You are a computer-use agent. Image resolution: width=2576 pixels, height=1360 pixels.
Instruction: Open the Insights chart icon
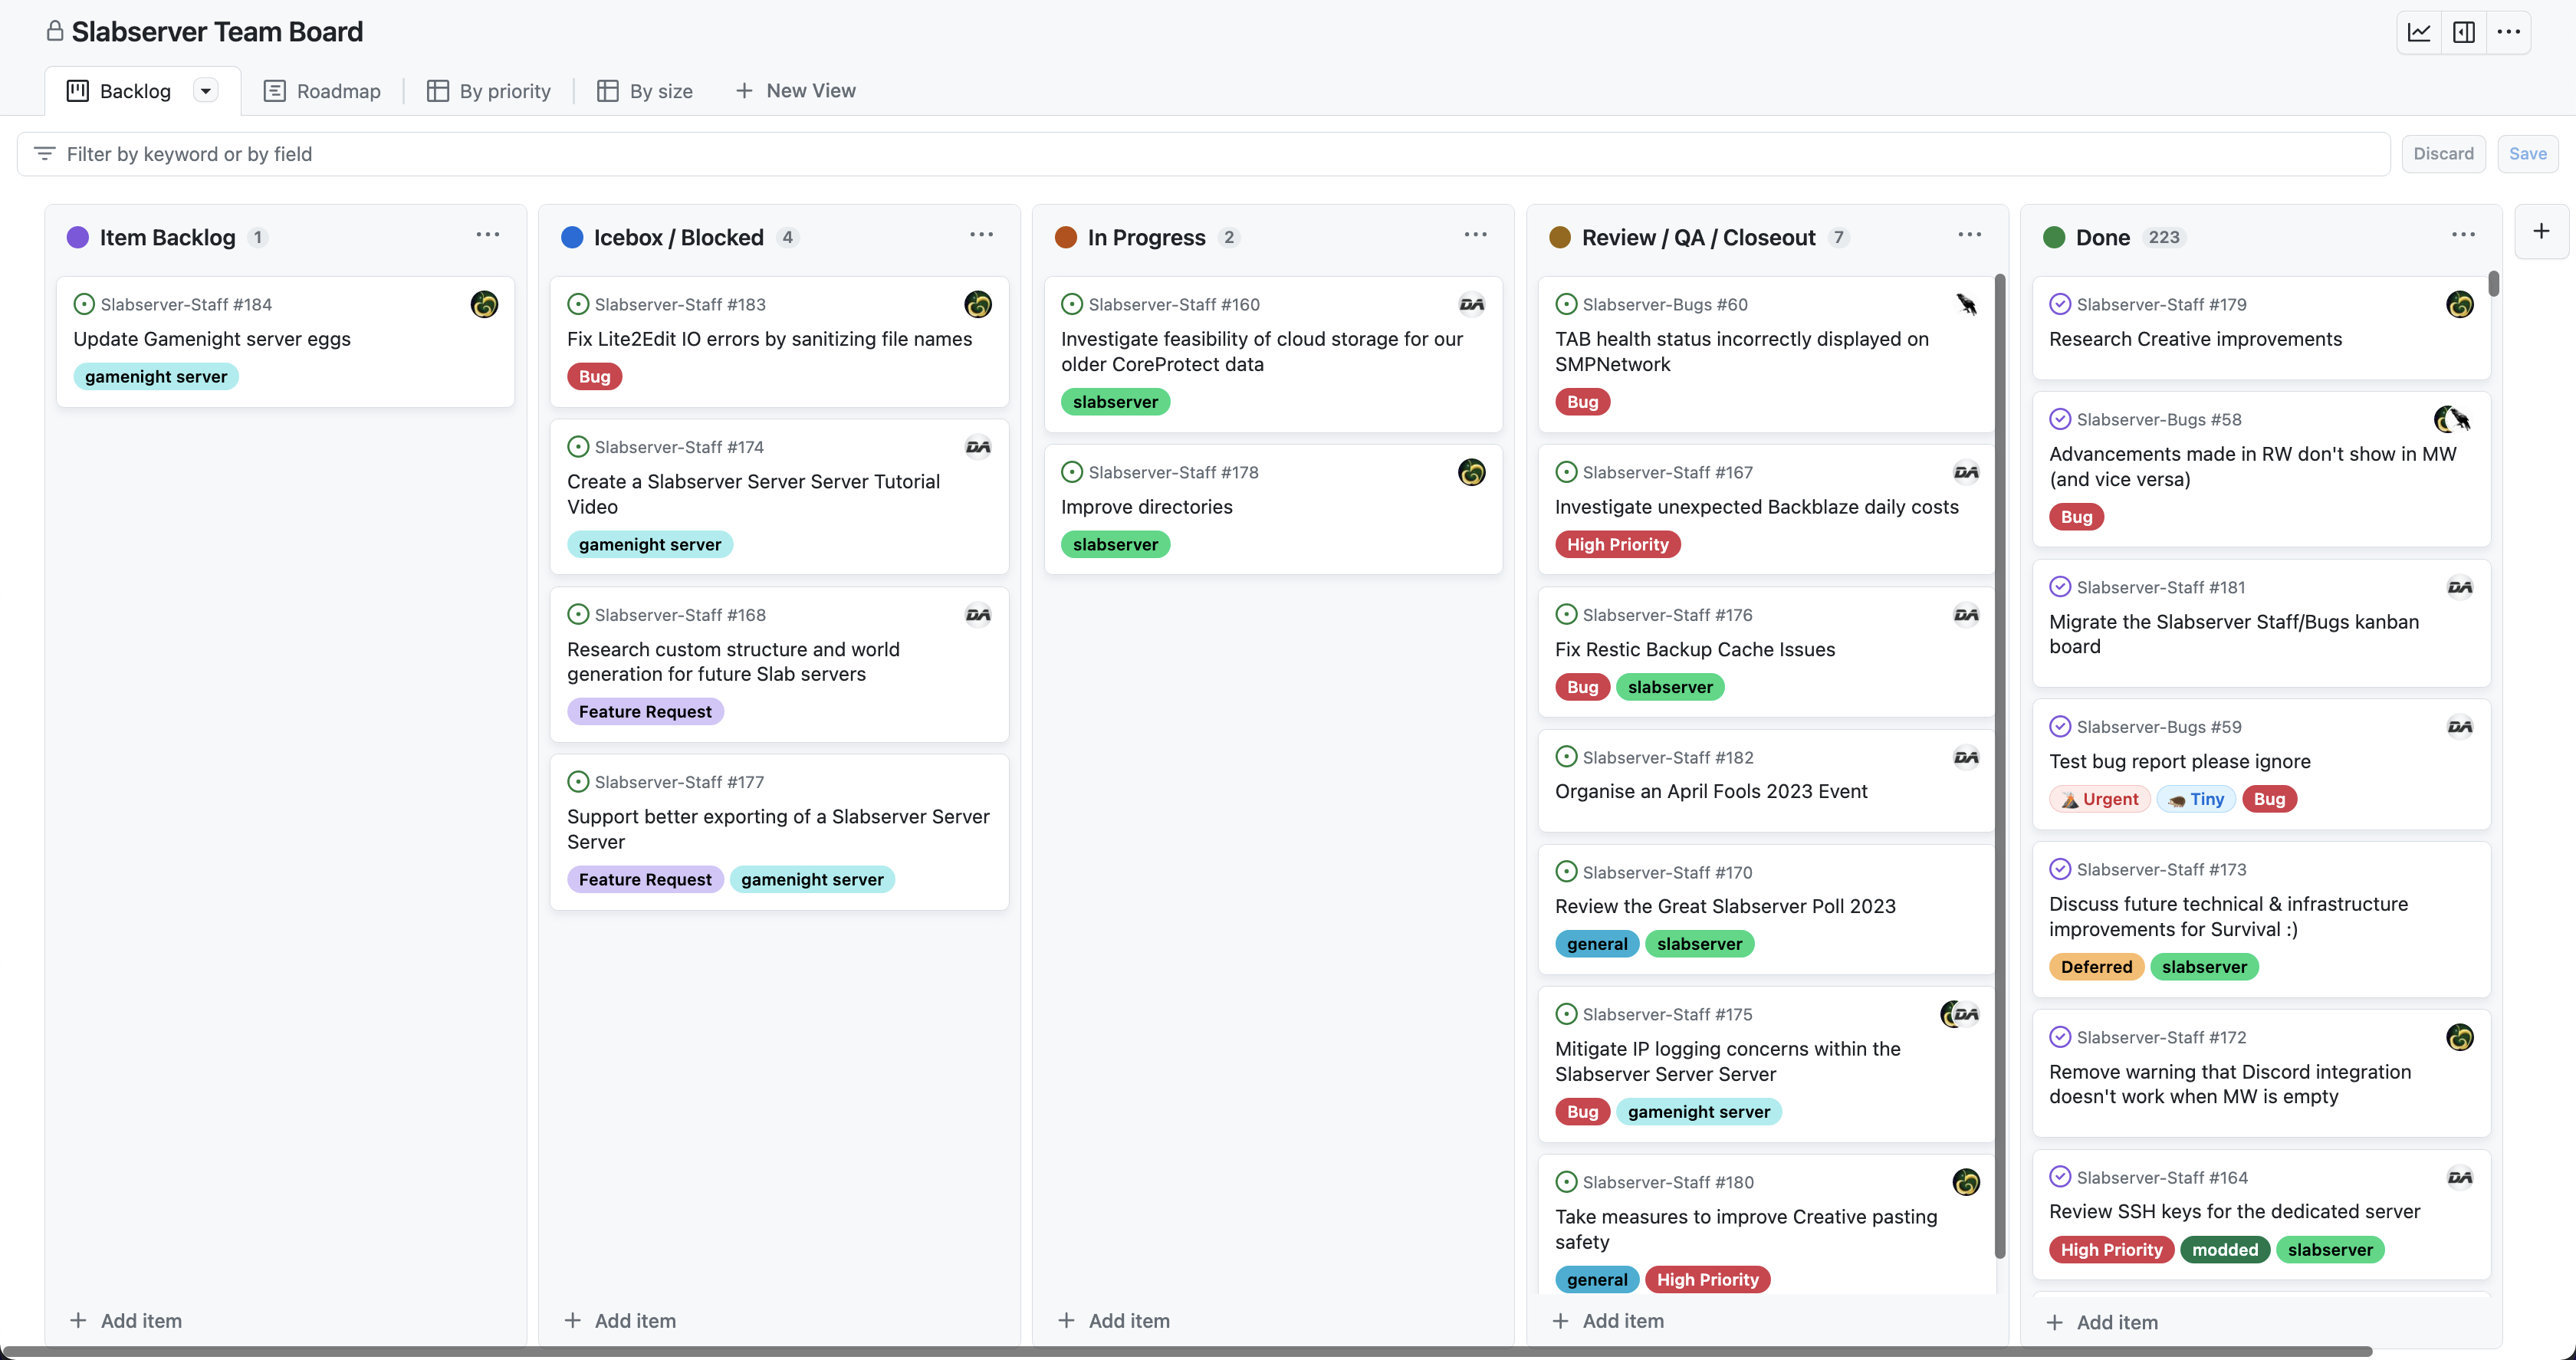tap(2418, 32)
